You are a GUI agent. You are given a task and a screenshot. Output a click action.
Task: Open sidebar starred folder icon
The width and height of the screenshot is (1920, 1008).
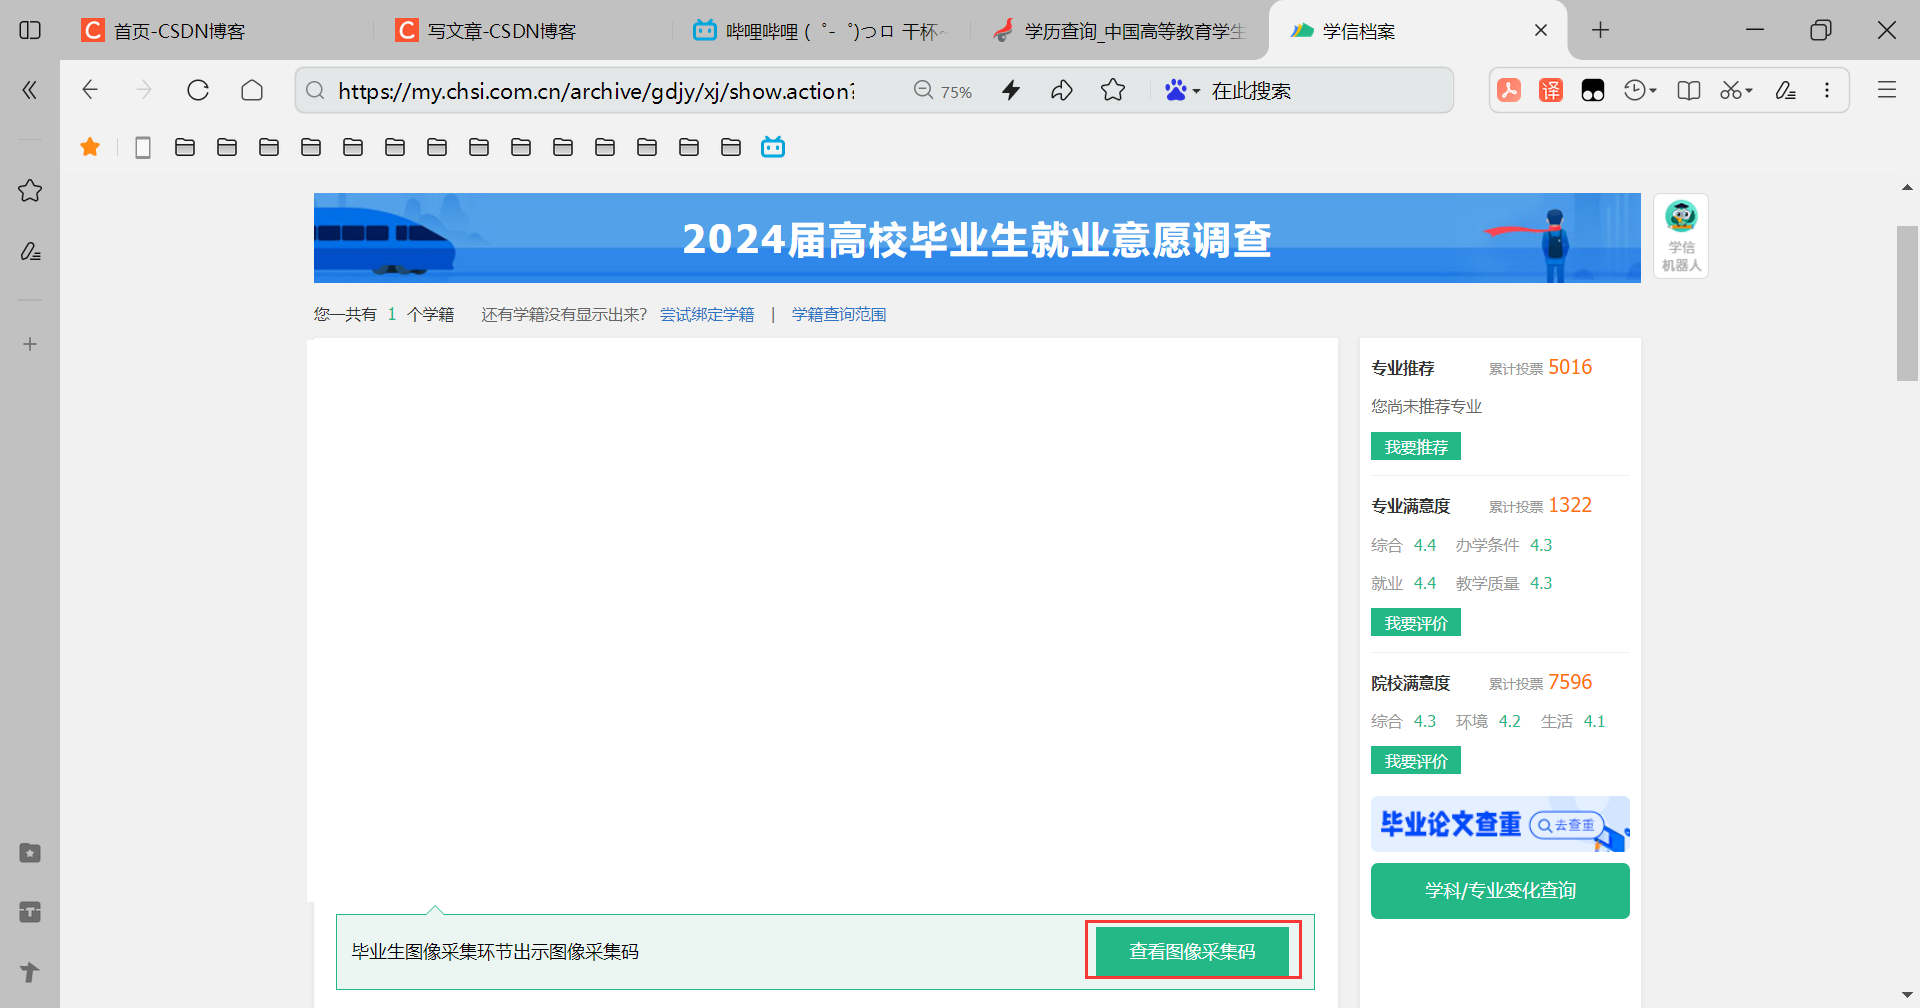tap(30, 853)
